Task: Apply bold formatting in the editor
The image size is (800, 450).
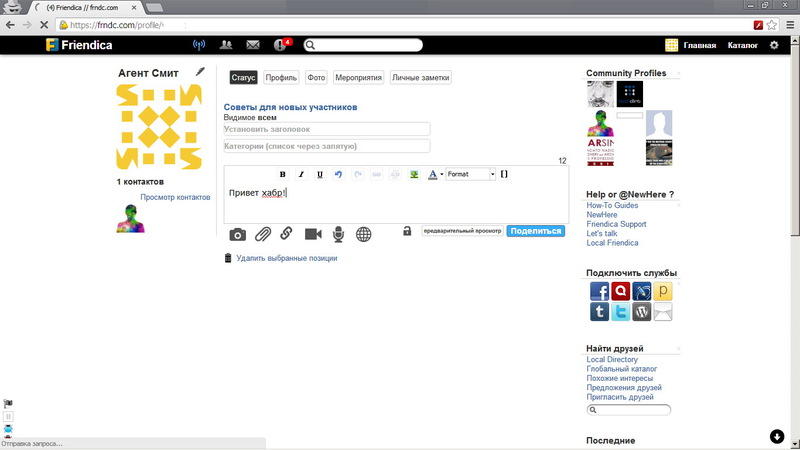Action: tap(282, 174)
